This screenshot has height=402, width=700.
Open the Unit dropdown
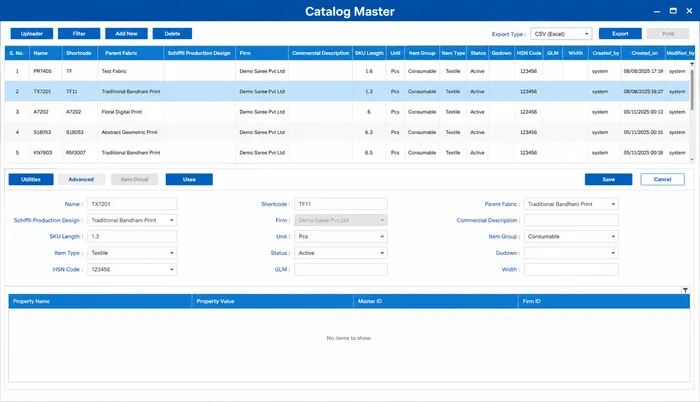click(x=341, y=237)
